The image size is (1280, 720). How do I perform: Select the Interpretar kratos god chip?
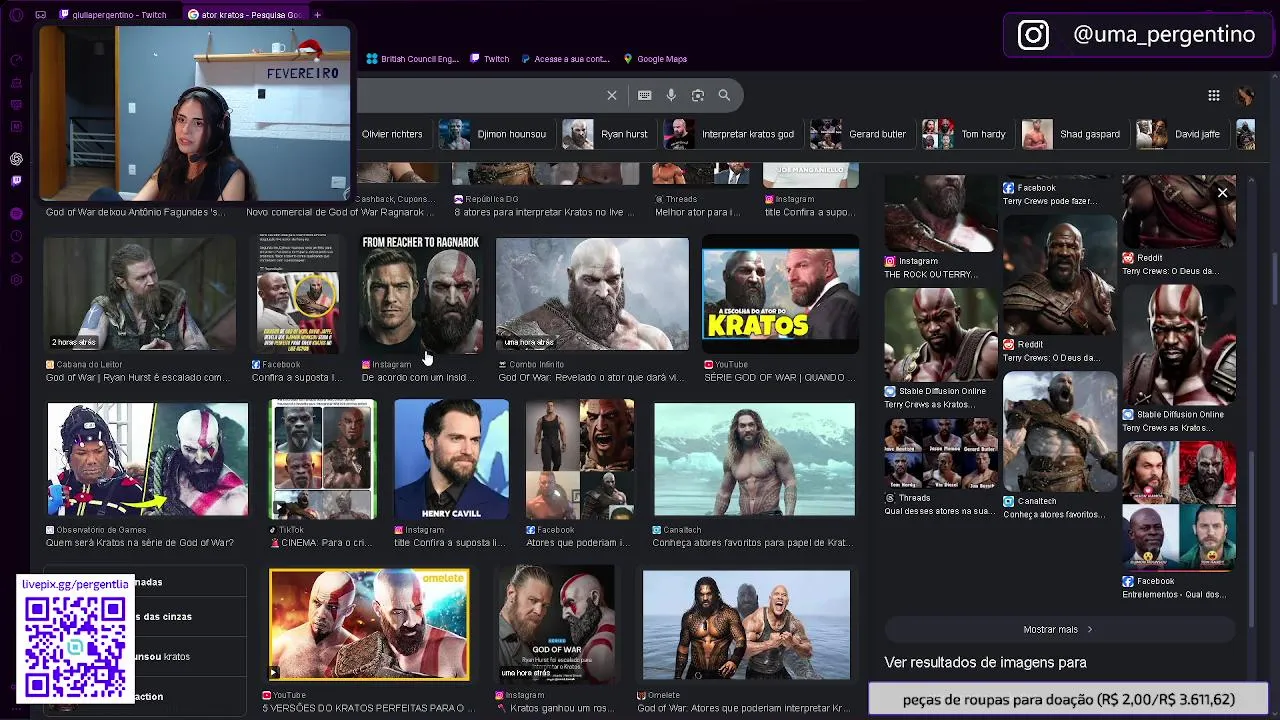click(x=731, y=134)
